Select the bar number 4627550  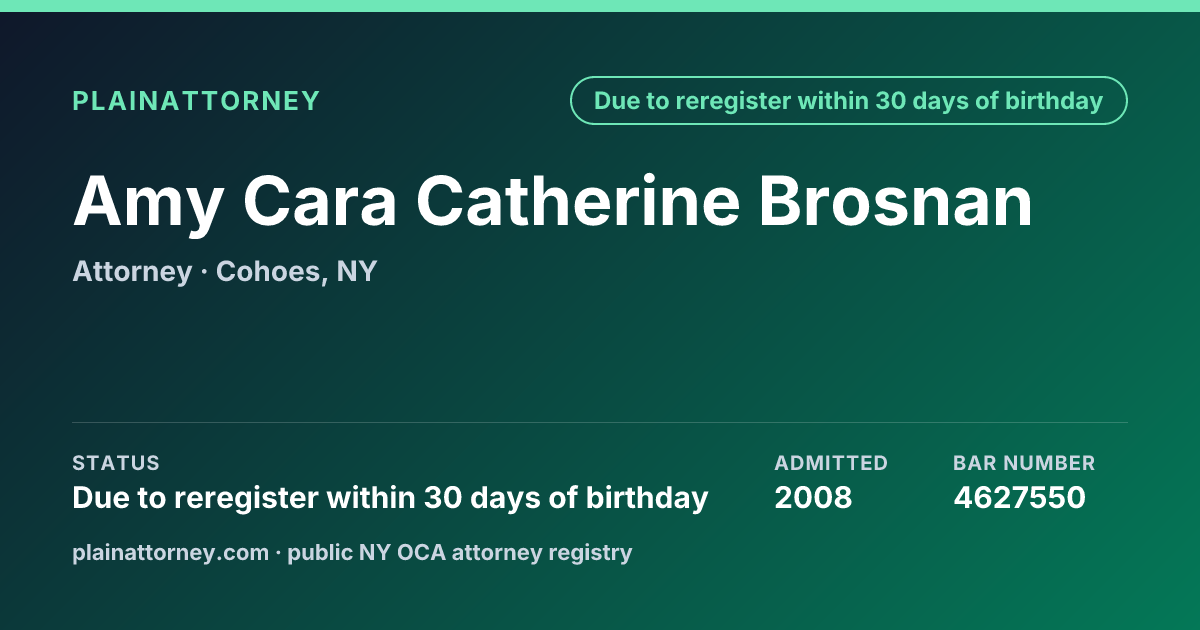tap(1019, 498)
